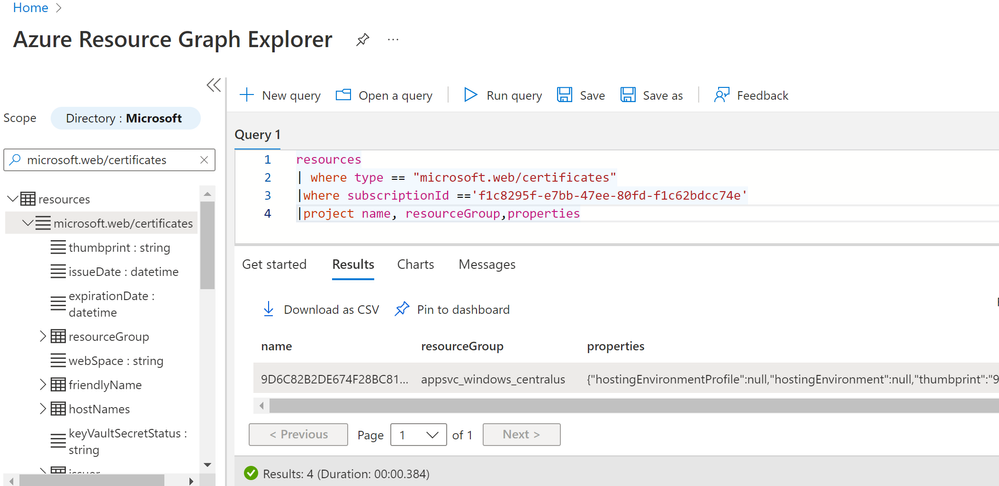This screenshot has height=486, width=999.
Task: Click the Results: 4 status text
Action: (x=346, y=474)
